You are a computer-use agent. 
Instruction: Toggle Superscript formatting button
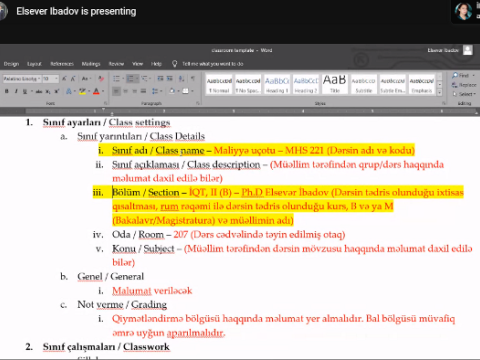coord(57,91)
